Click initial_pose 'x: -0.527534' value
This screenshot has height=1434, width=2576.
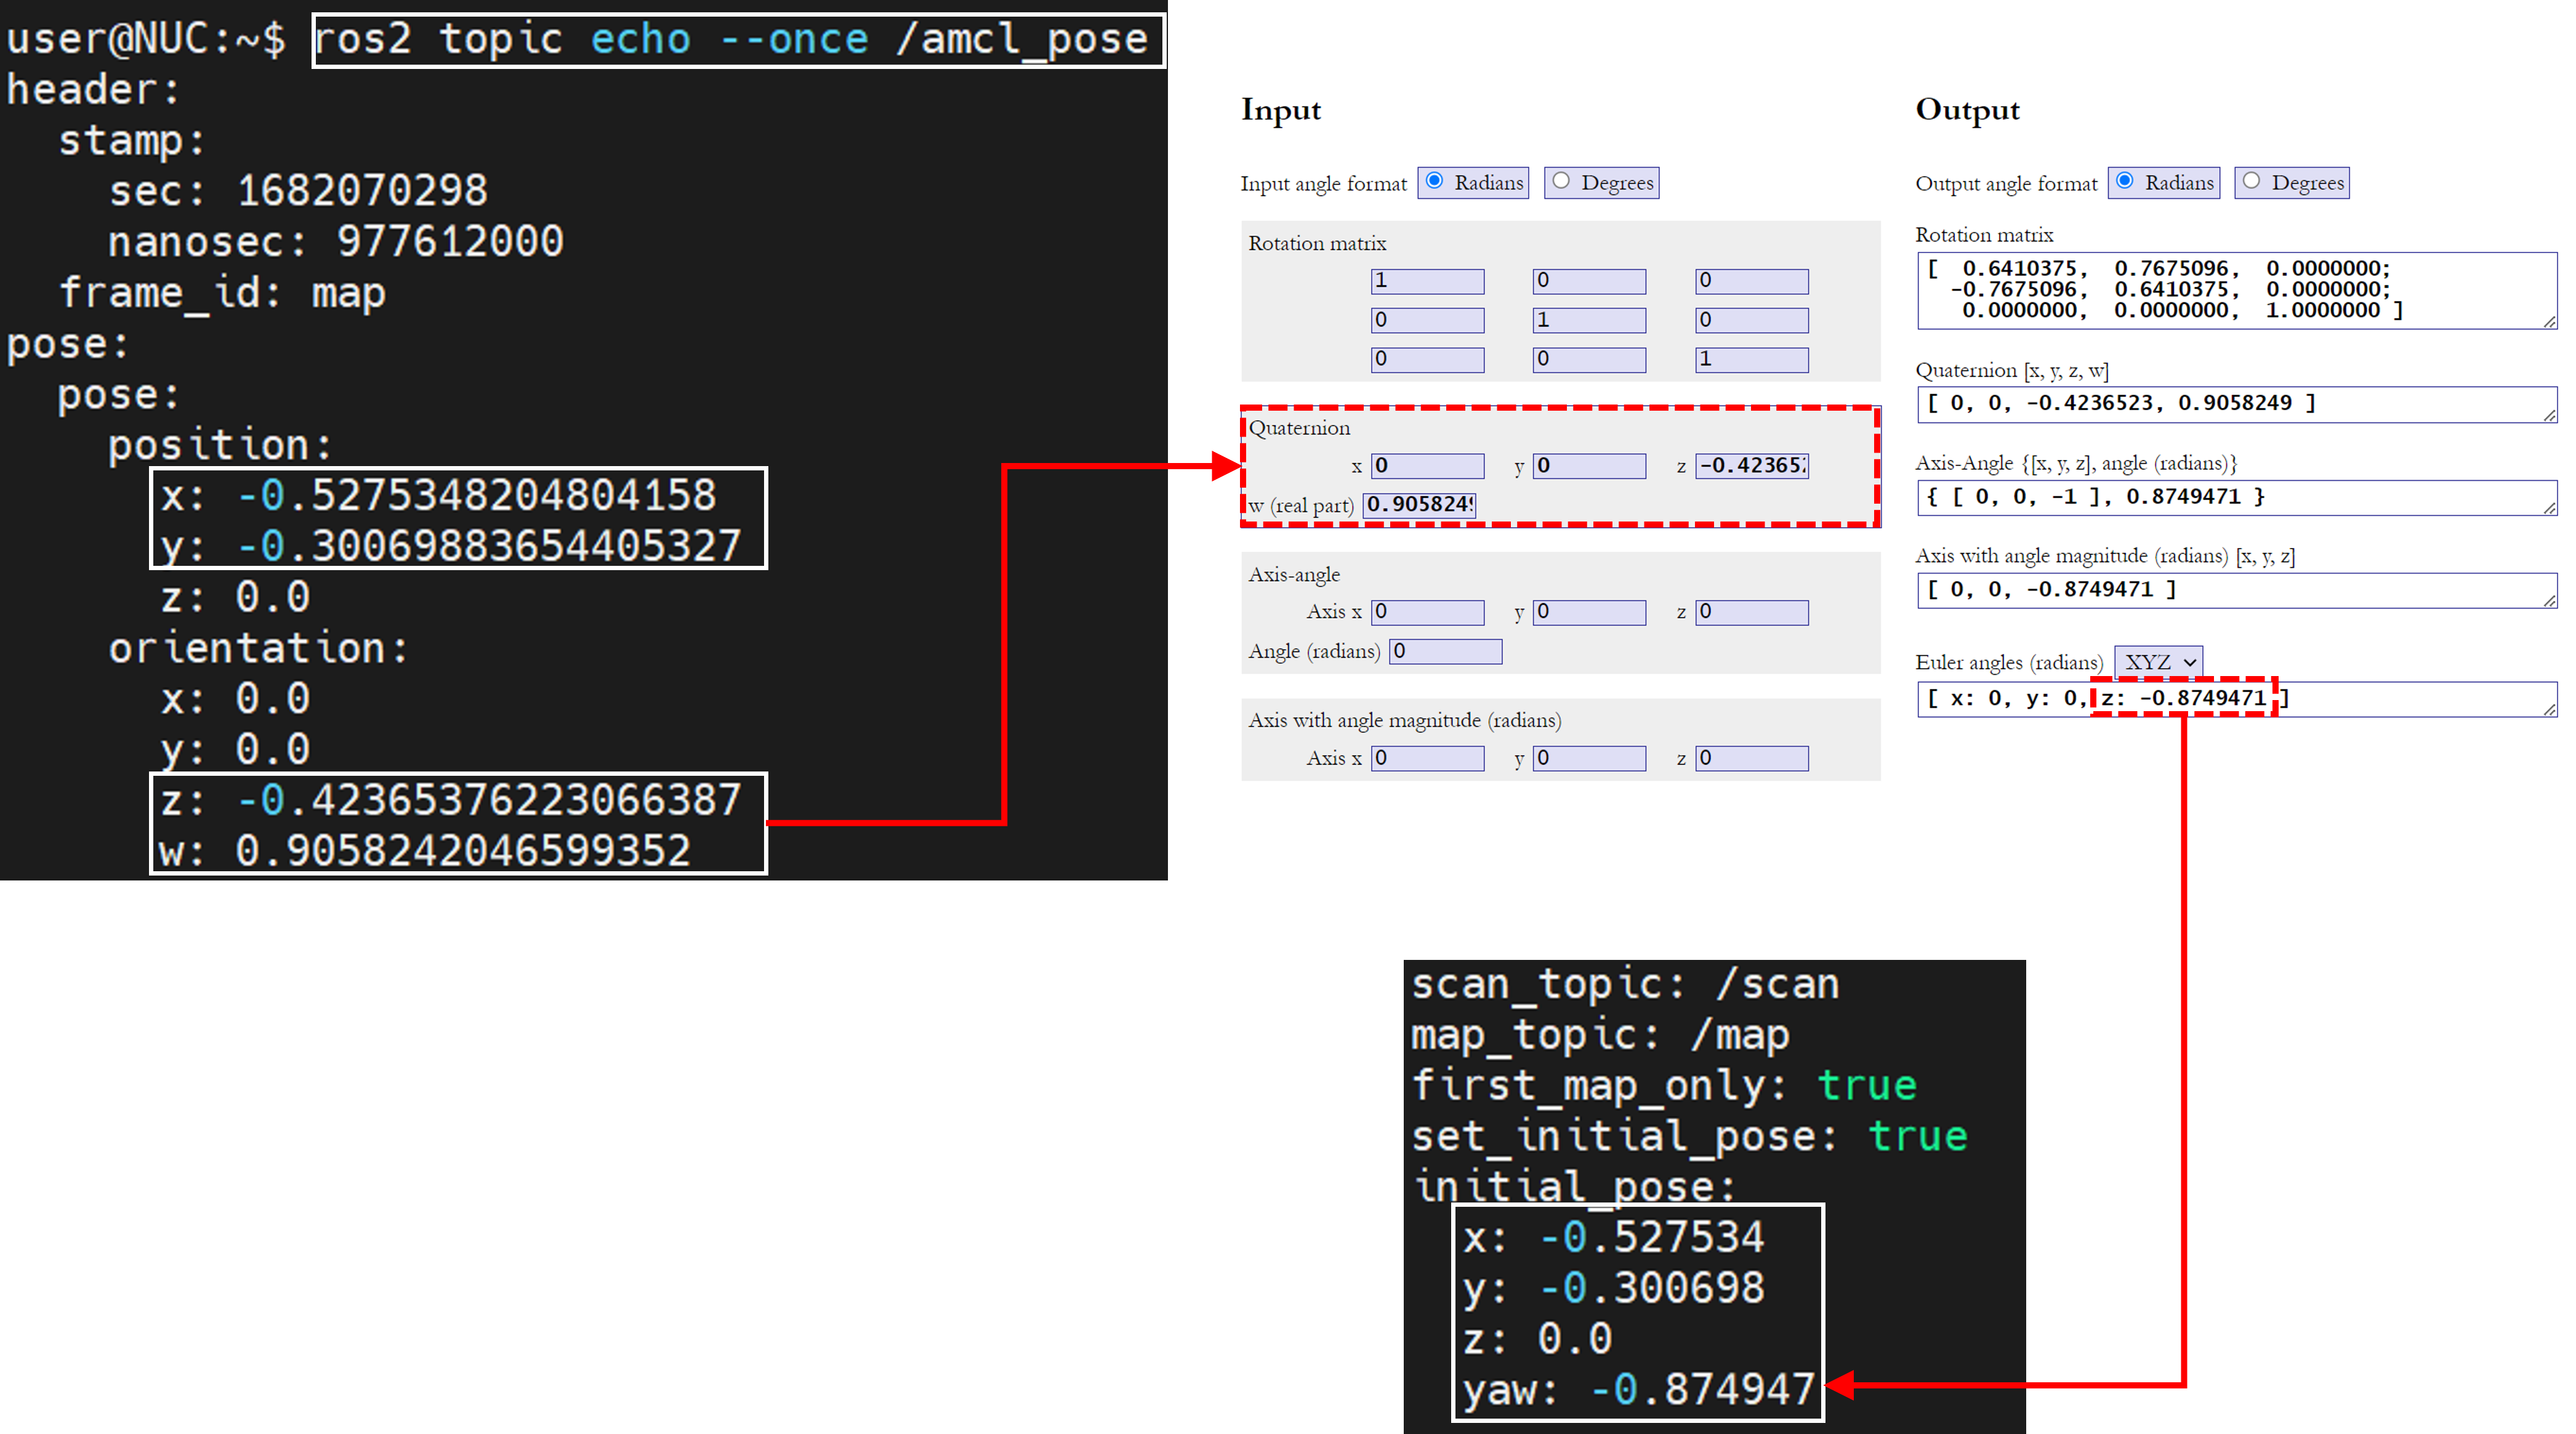[x=1613, y=1237]
